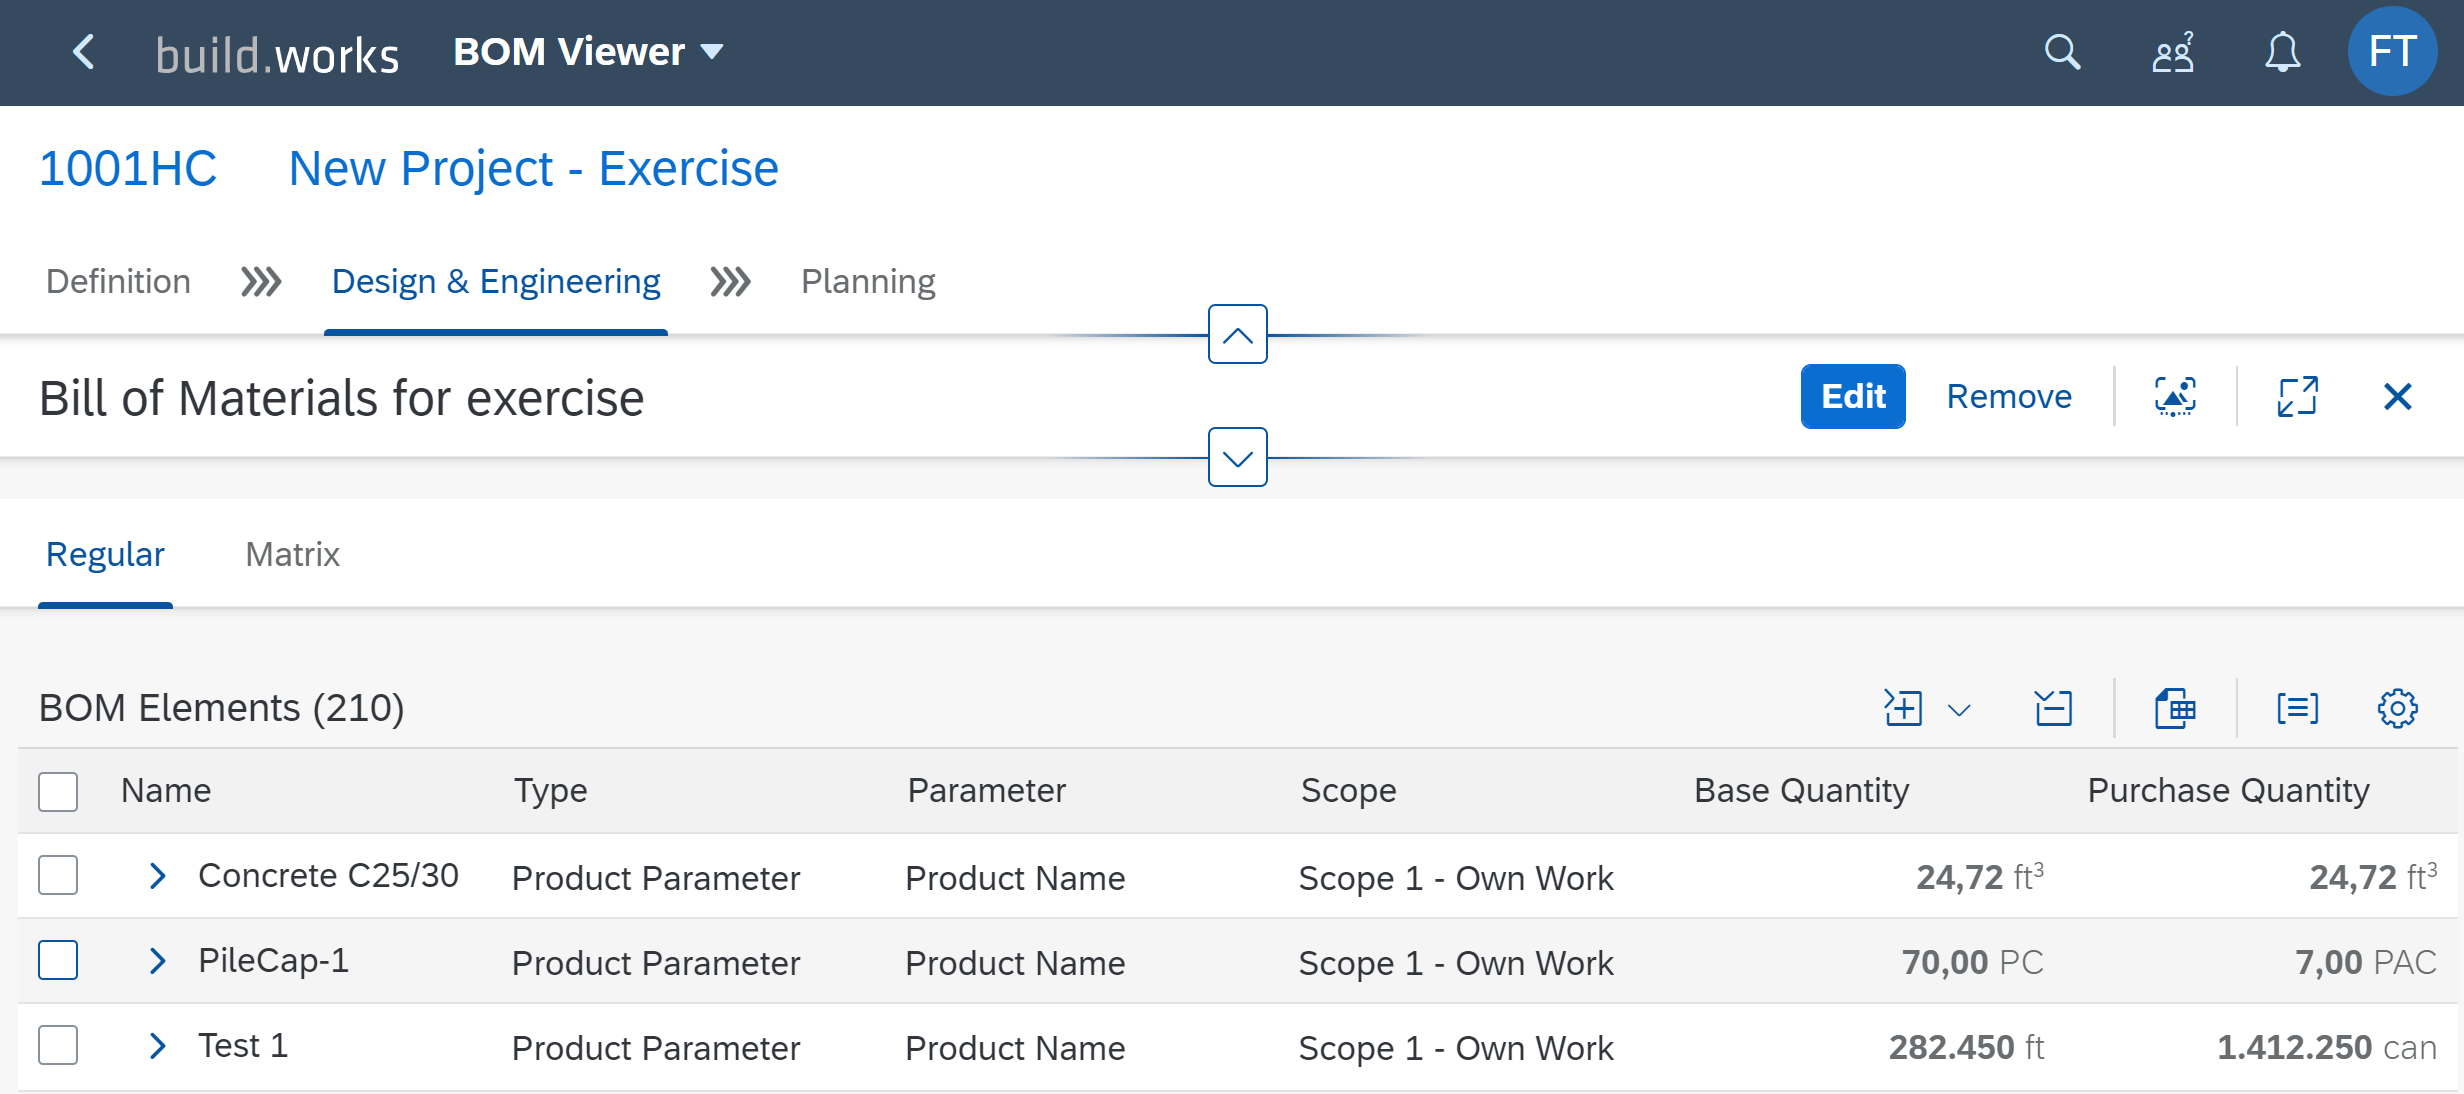This screenshot has height=1094, width=2464.
Task: Click the back arrow in header
Action: coord(84,52)
